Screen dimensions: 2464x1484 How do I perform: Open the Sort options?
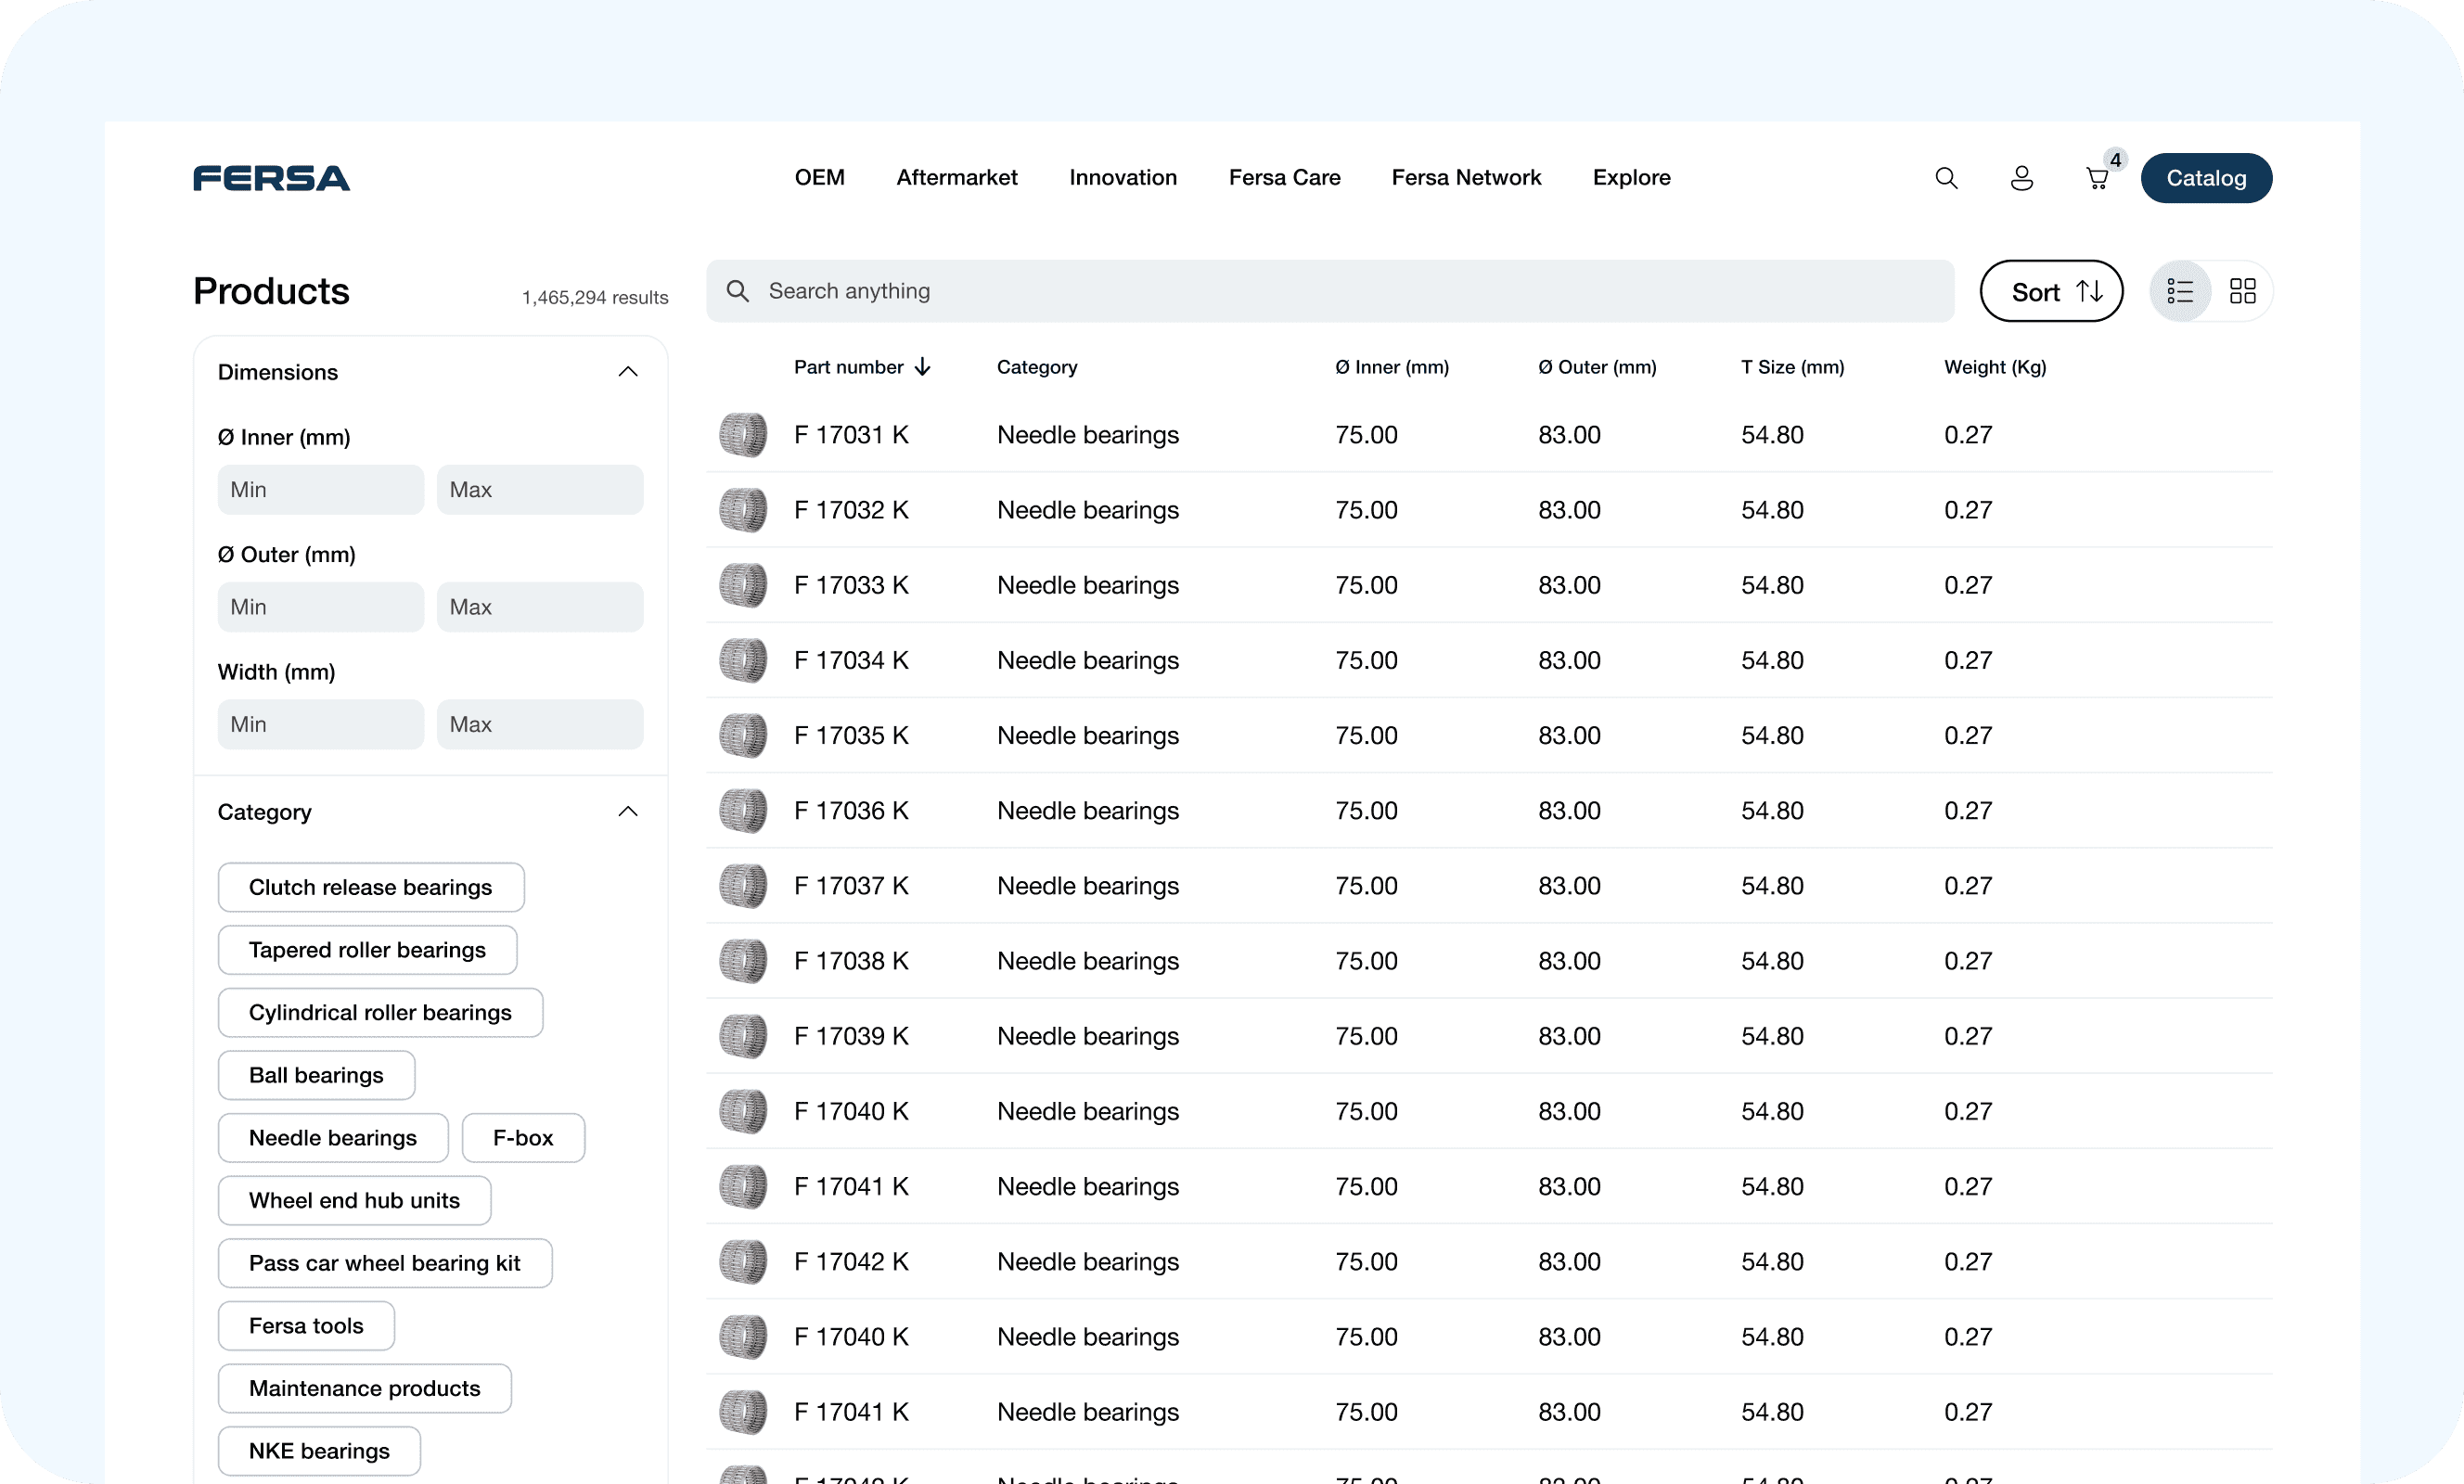coord(2051,291)
